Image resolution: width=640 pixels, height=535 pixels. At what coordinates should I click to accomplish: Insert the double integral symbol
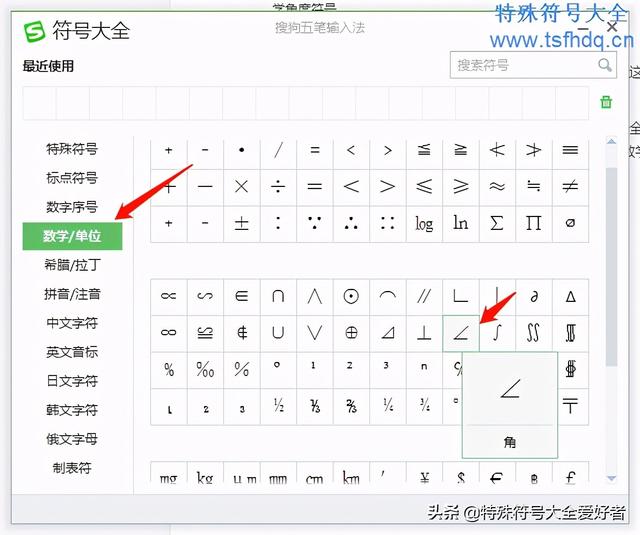[533, 333]
